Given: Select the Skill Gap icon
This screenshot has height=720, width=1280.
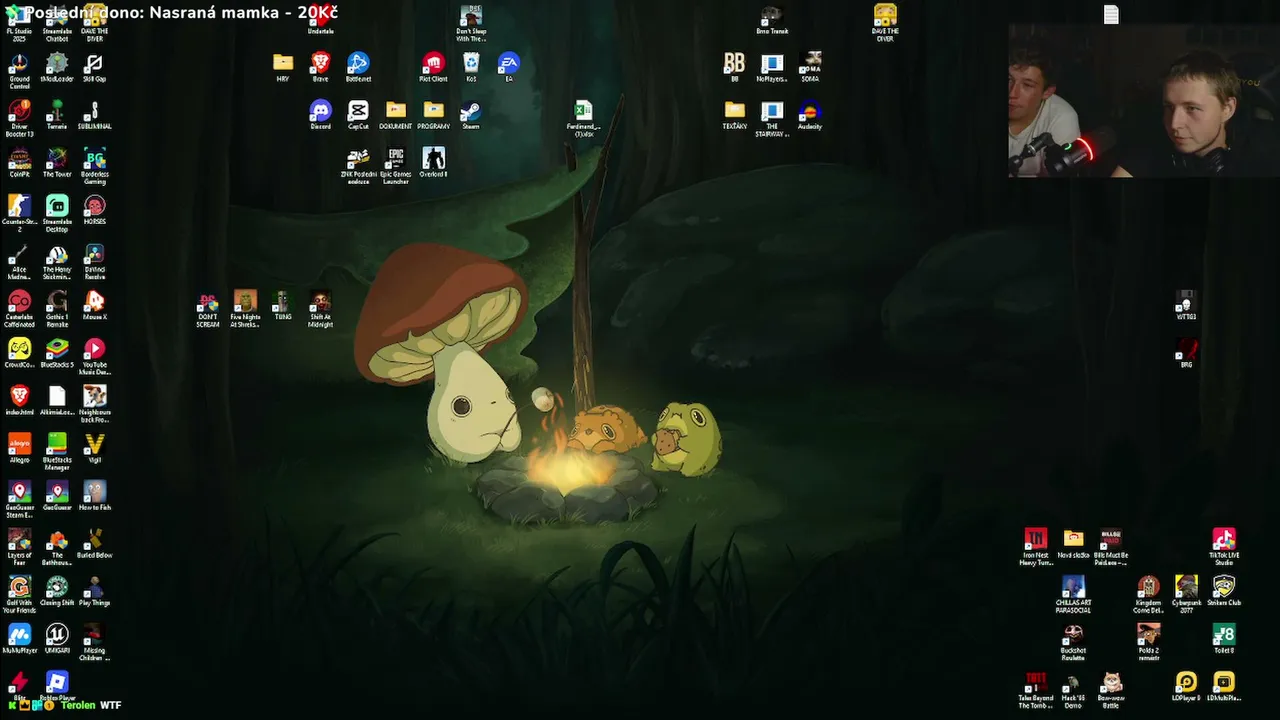Looking at the screenshot, I should (x=94, y=67).
